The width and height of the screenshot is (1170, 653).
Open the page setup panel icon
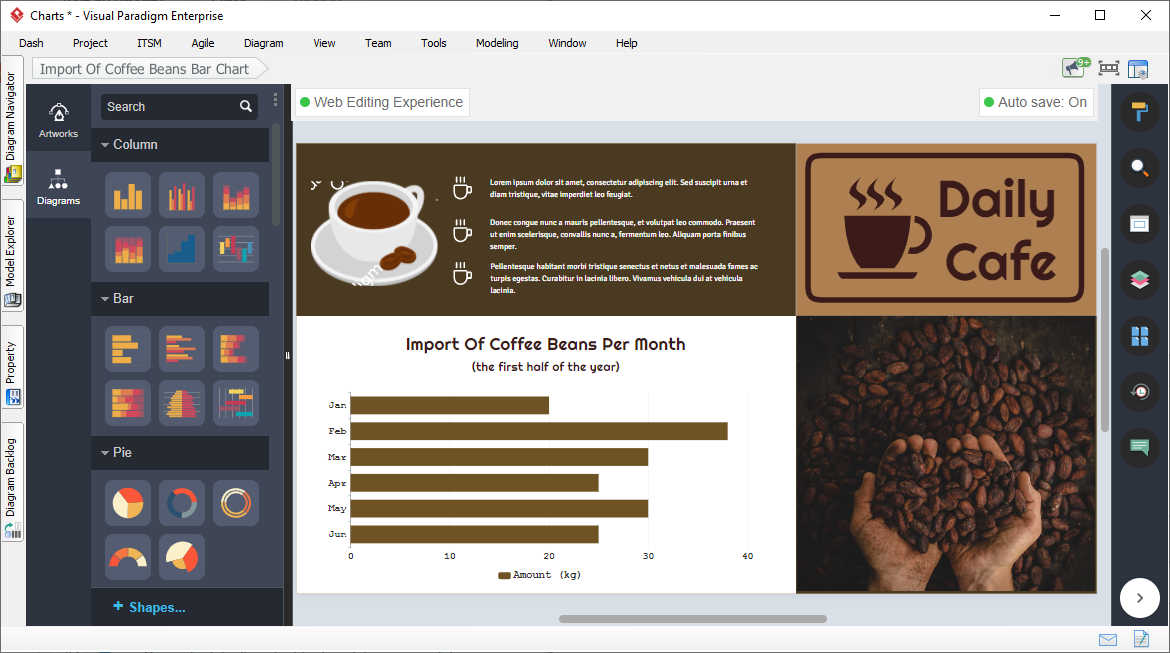[x=1139, y=224]
